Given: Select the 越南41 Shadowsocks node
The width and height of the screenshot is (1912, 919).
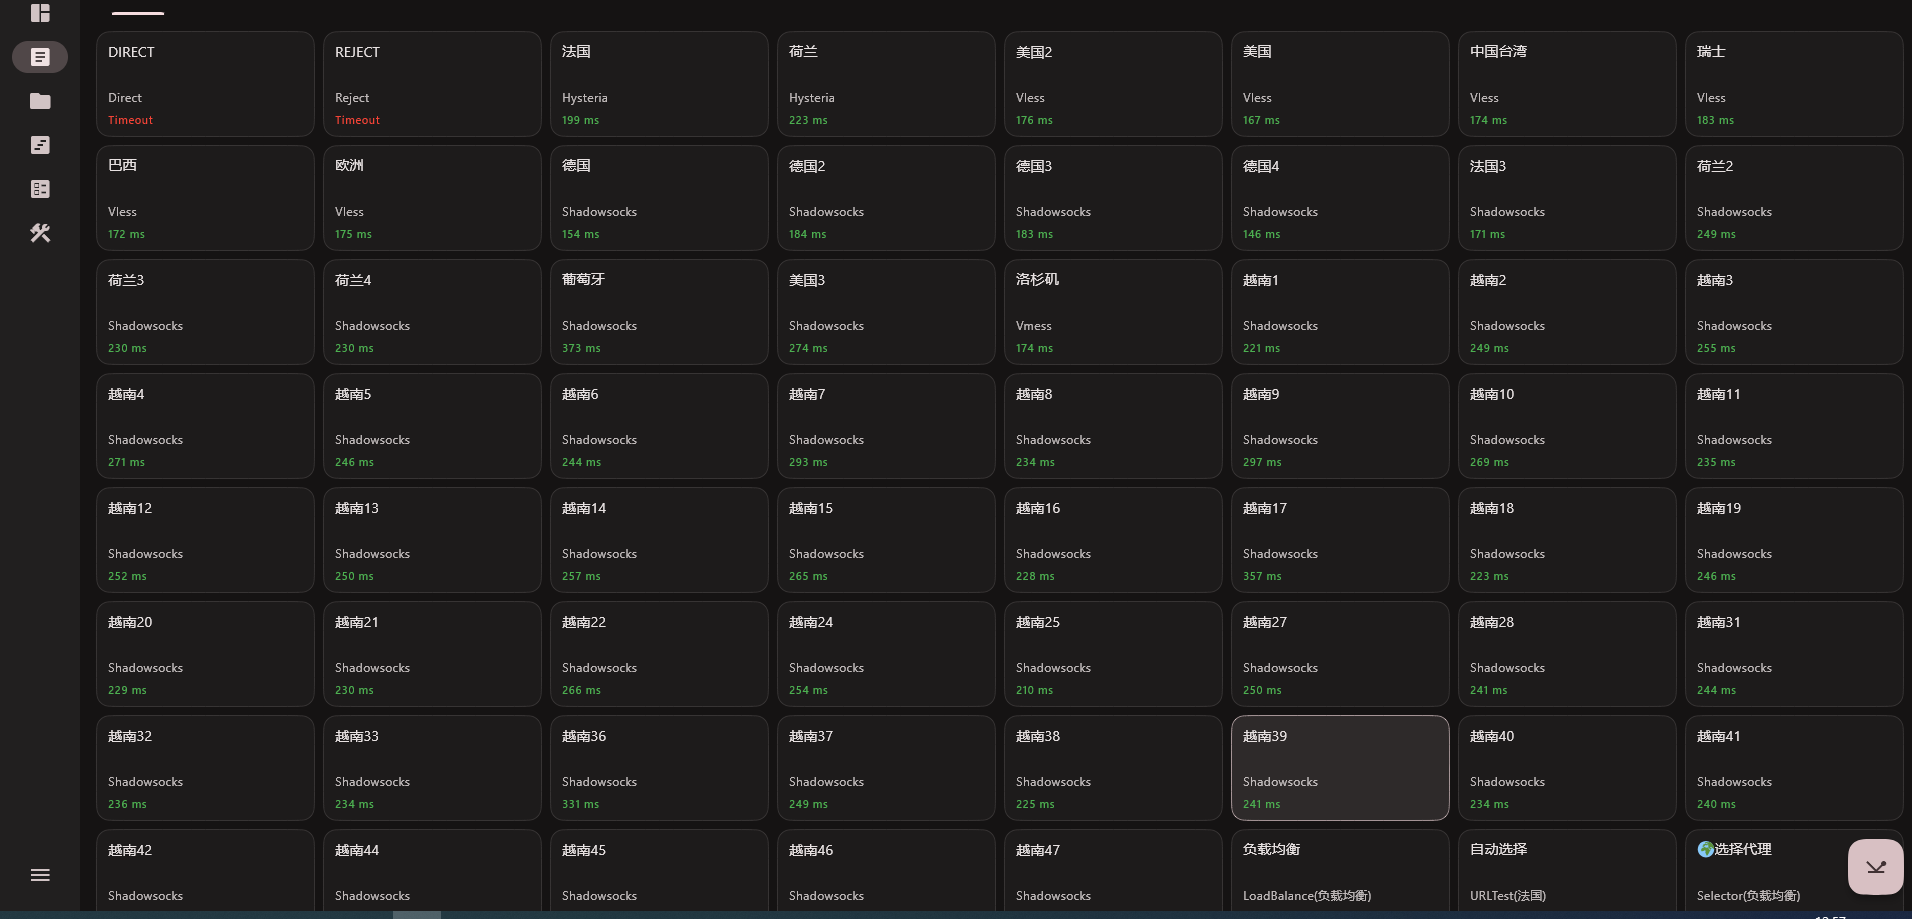Looking at the screenshot, I should click(x=1794, y=768).
